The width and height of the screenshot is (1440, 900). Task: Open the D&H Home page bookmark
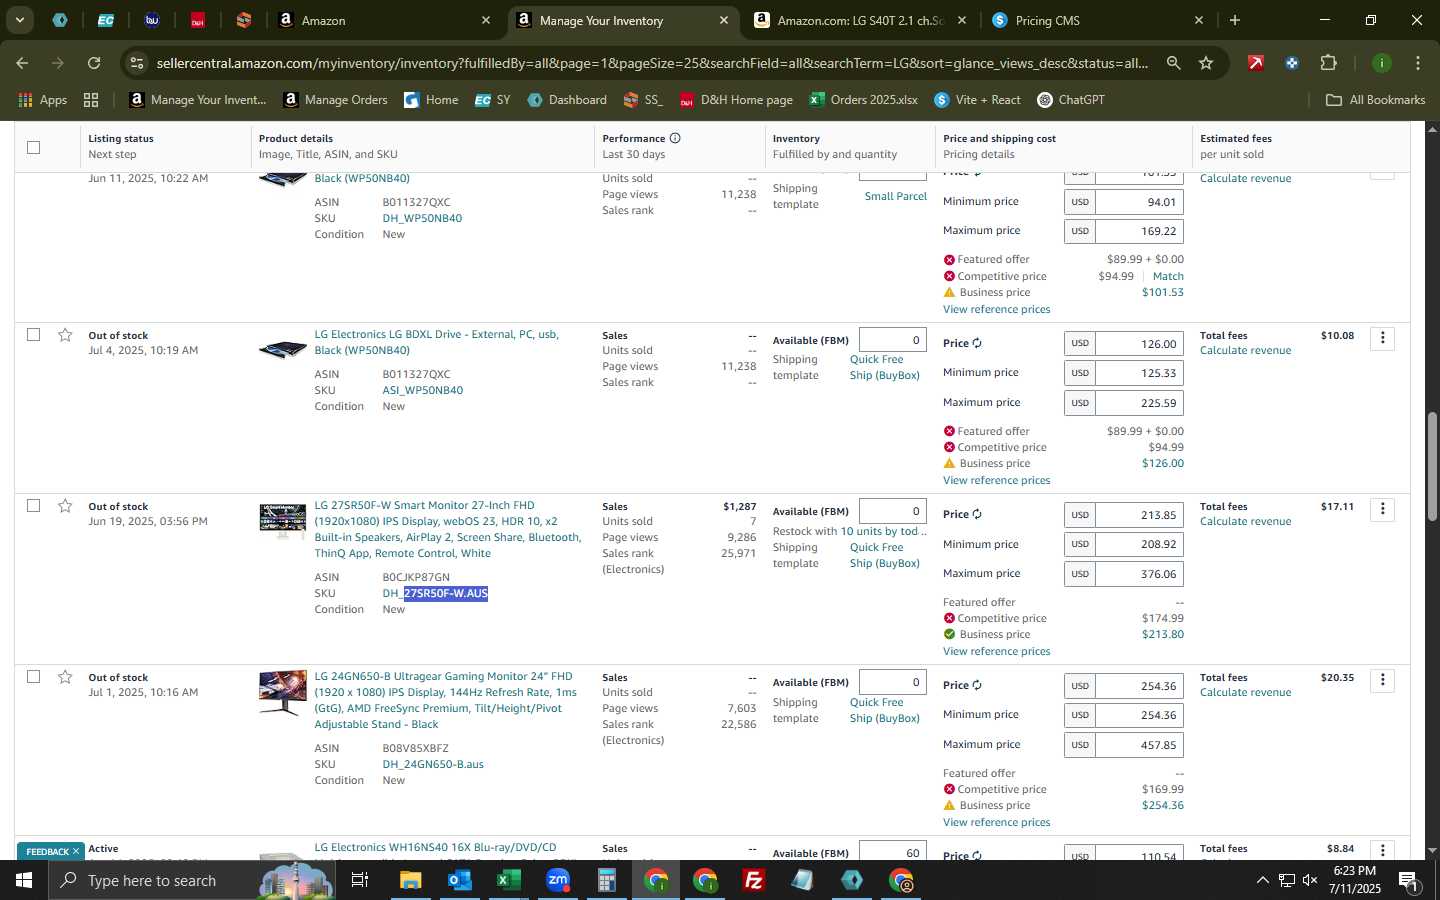pyautogui.click(x=736, y=100)
